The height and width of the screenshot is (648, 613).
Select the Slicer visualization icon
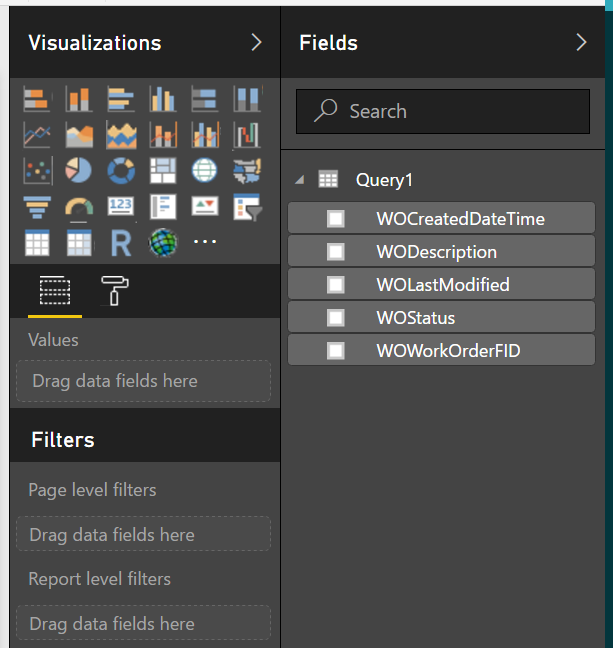click(247, 207)
